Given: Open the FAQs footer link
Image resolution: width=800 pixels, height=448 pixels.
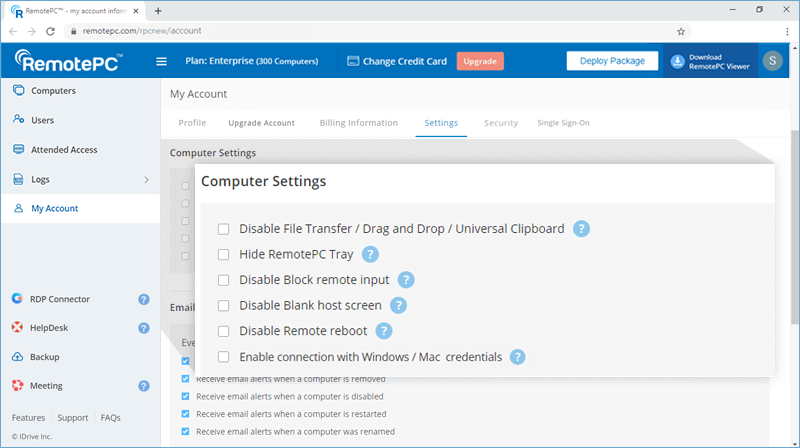Looking at the screenshot, I should (110, 417).
